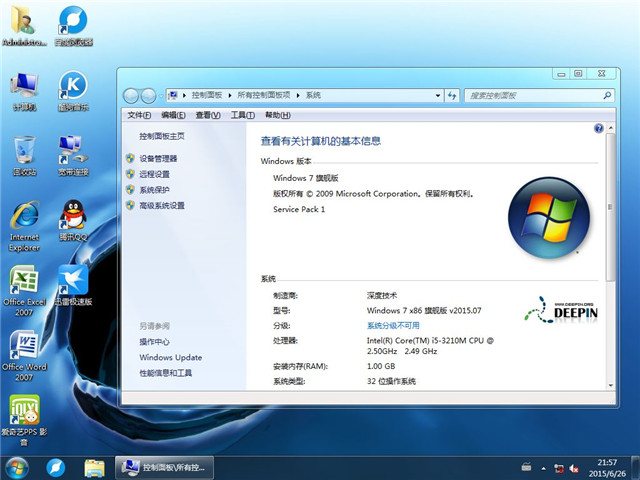Click the 系统分级不可用 rating link
The height and width of the screenshot is (480, 640).
coord(393,325)
